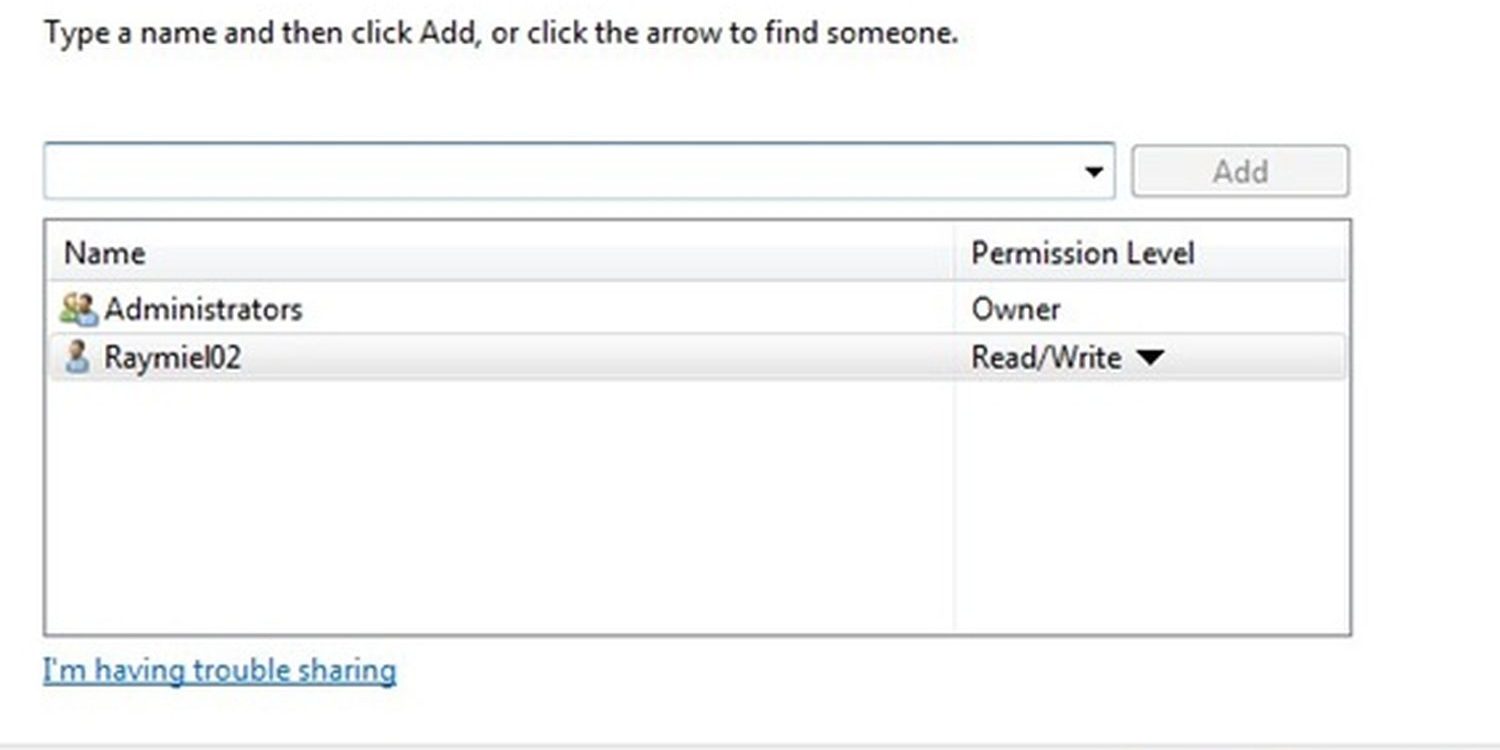Expand the Read/Write permission arrow for Raymiel02

[1150, 358]
